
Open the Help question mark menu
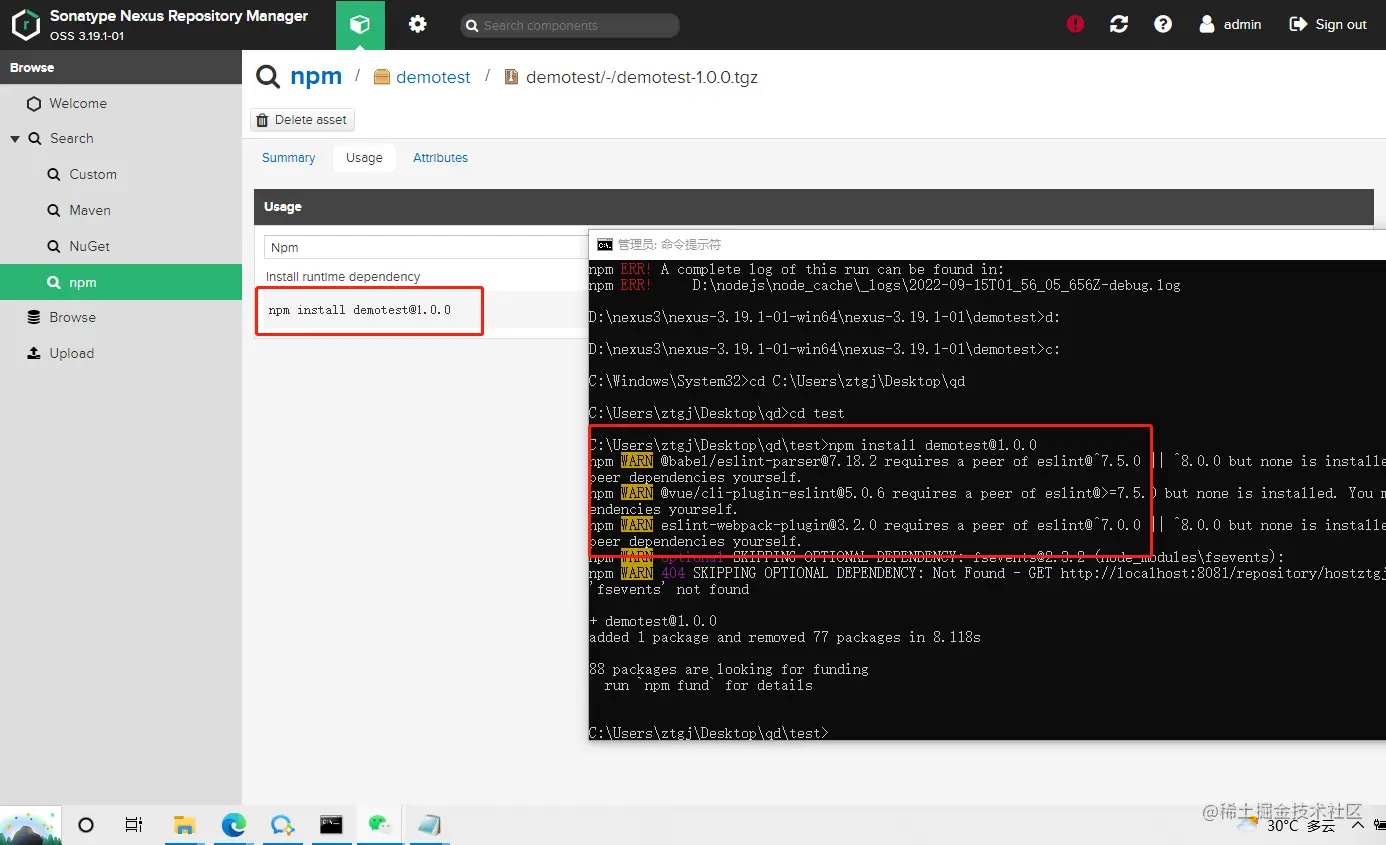(x=1163, y=24)
